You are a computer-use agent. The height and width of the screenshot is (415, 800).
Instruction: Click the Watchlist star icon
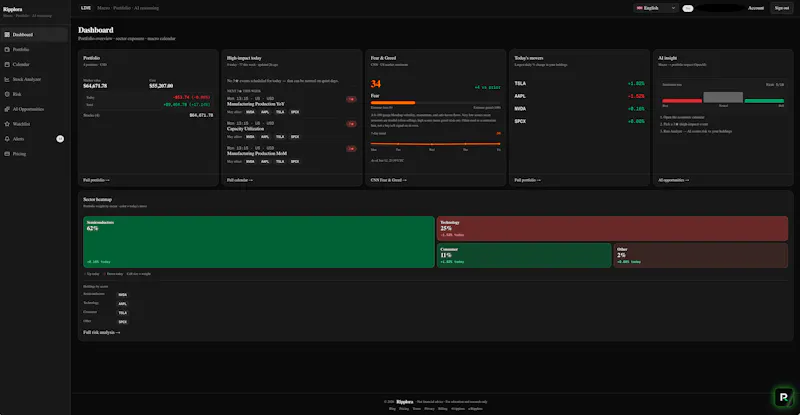click(x=7, y=124)
